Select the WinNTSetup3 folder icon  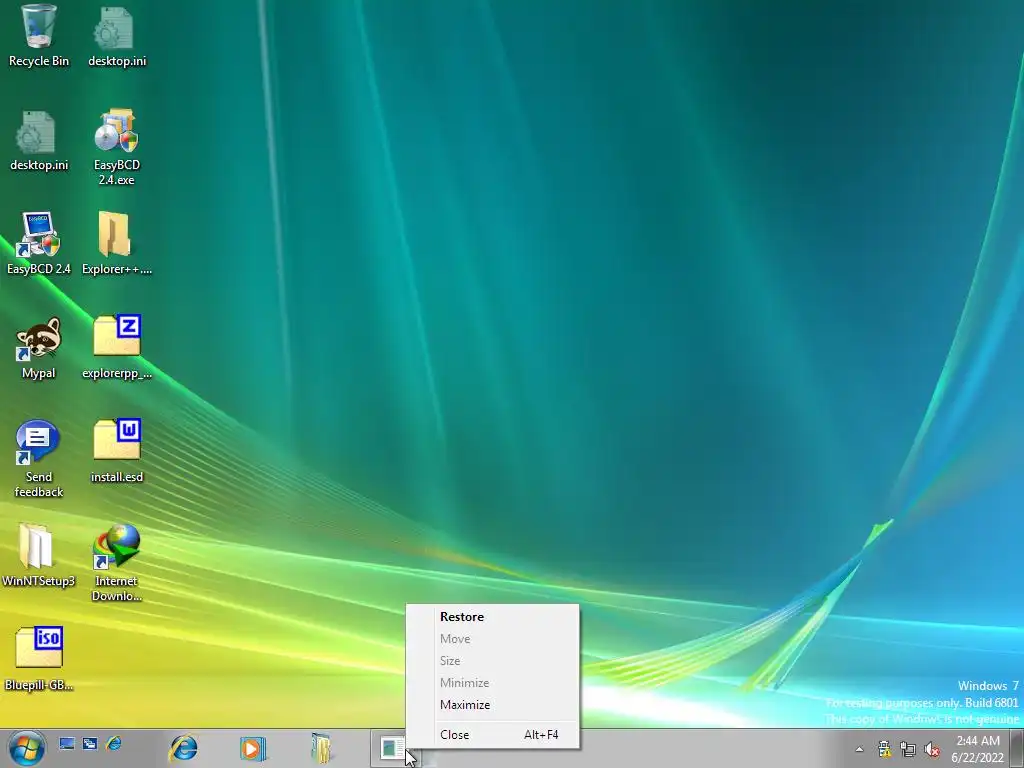[39, 556]
